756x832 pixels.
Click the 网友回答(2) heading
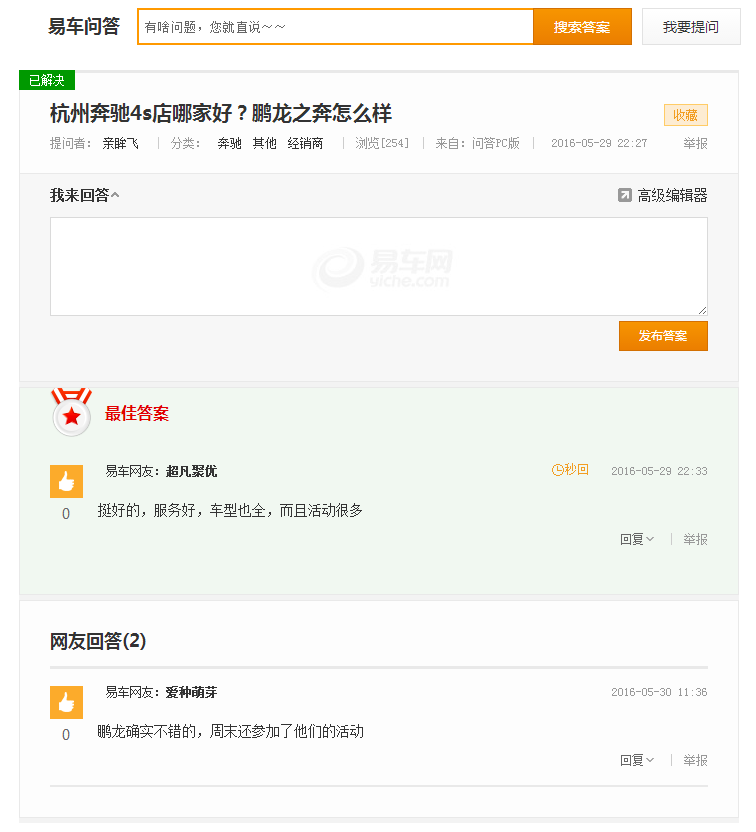[98, 641]
